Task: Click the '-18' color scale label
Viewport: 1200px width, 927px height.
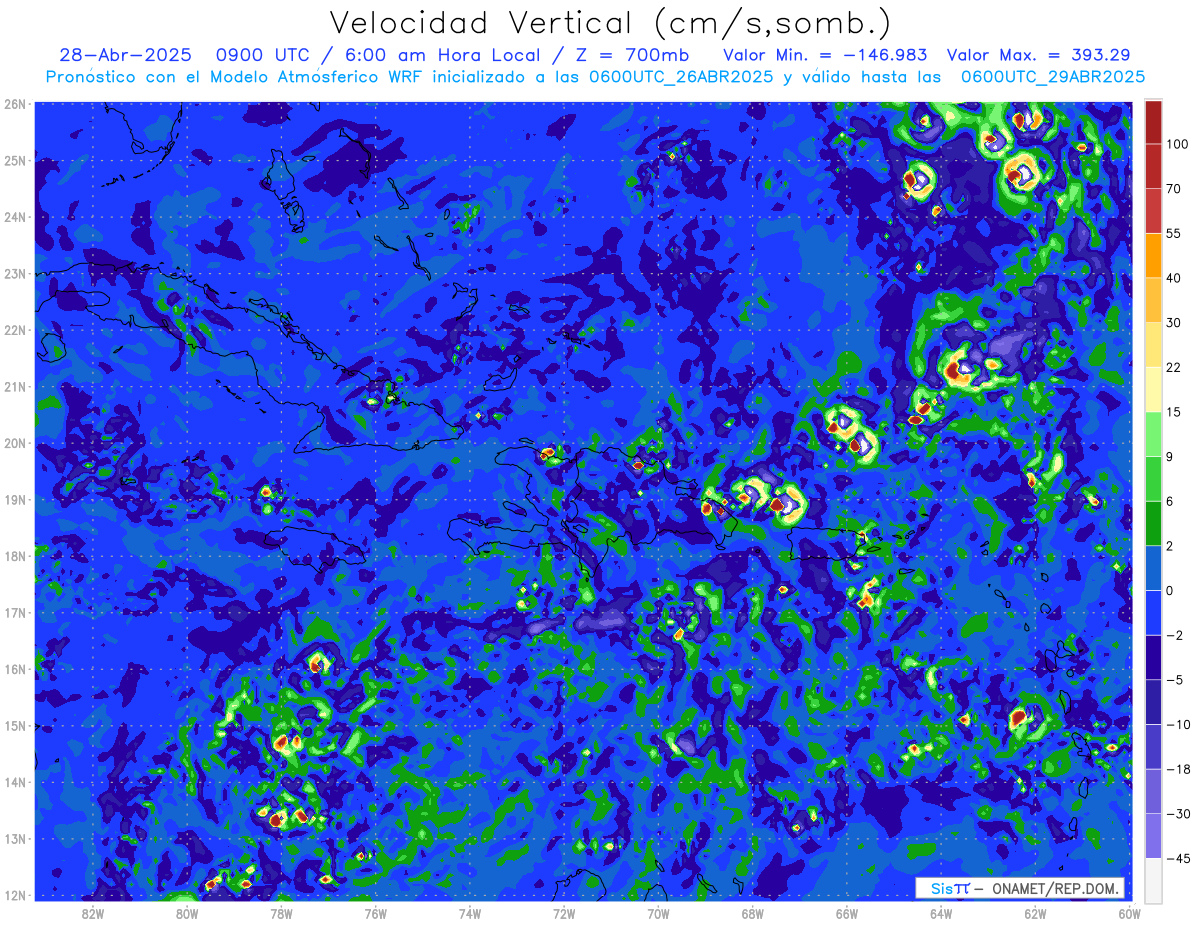Action: pyautogui.click(x=1177, y=768)
